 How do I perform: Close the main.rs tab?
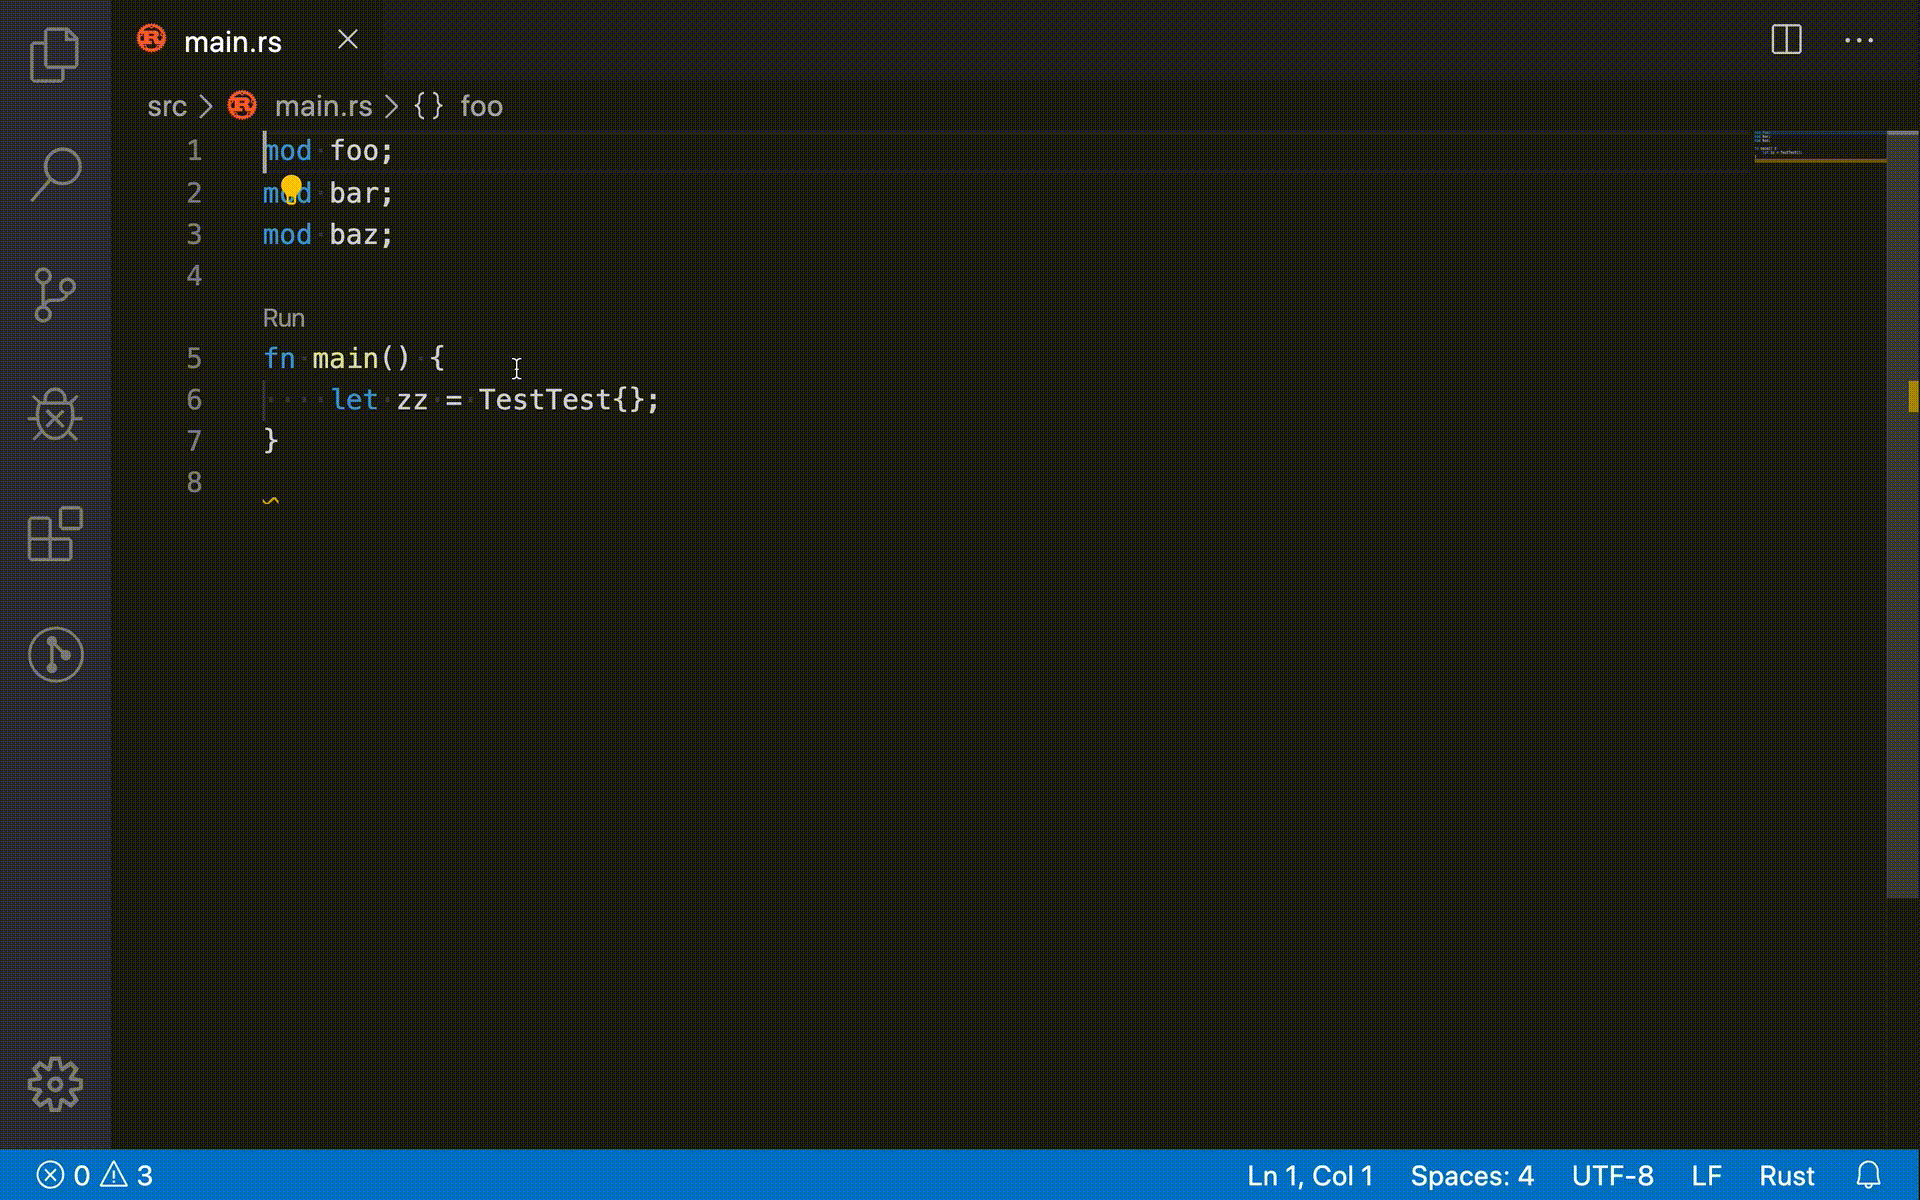click(347, 40)
